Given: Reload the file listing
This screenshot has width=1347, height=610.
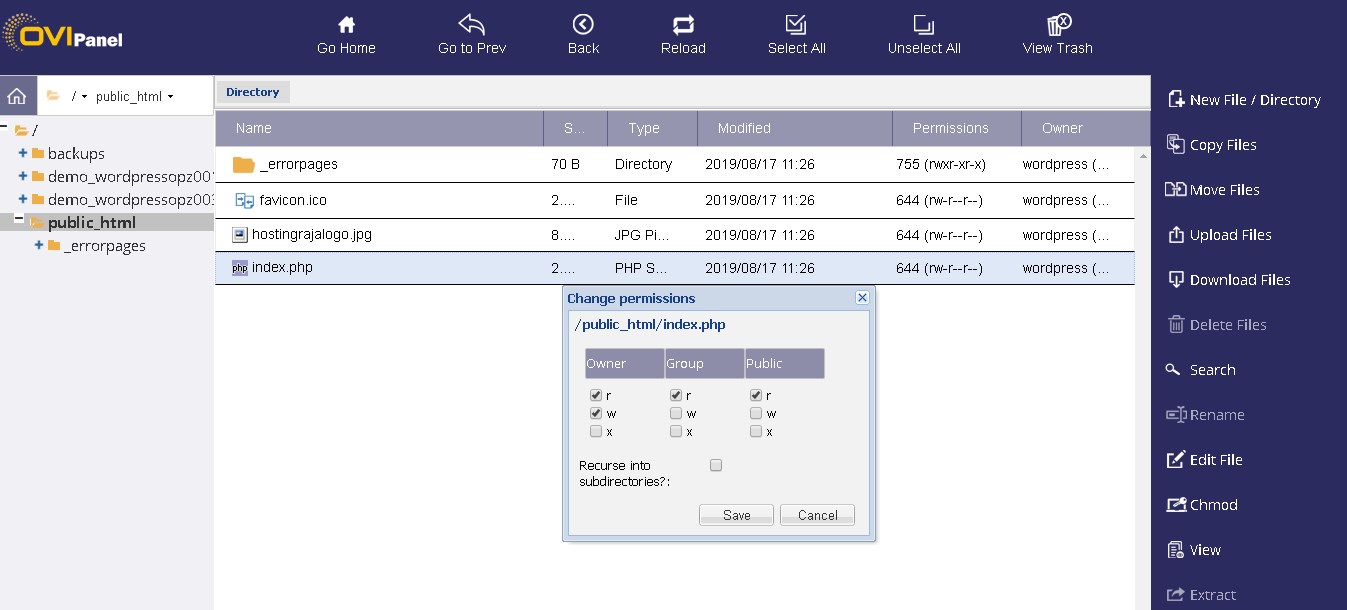Looking at the screenshot, I should pyautogui.click(x=683, y=32).
